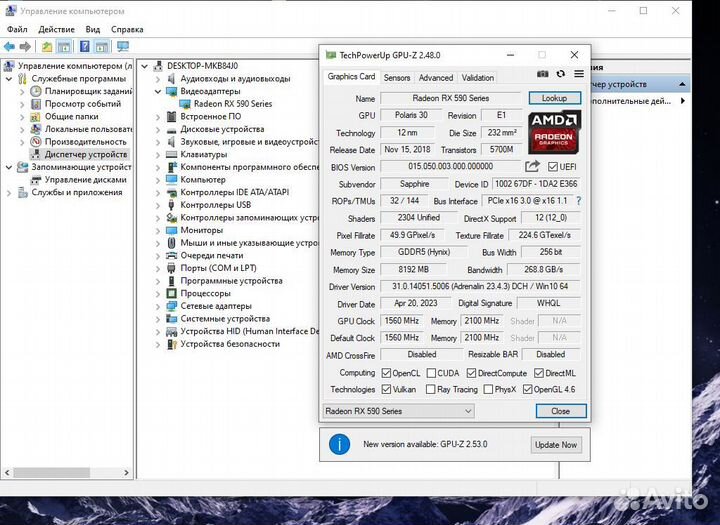720x525 pixels.
Task: Click the GPU-Z refresh icon
Action: click(x=561, y=74)
